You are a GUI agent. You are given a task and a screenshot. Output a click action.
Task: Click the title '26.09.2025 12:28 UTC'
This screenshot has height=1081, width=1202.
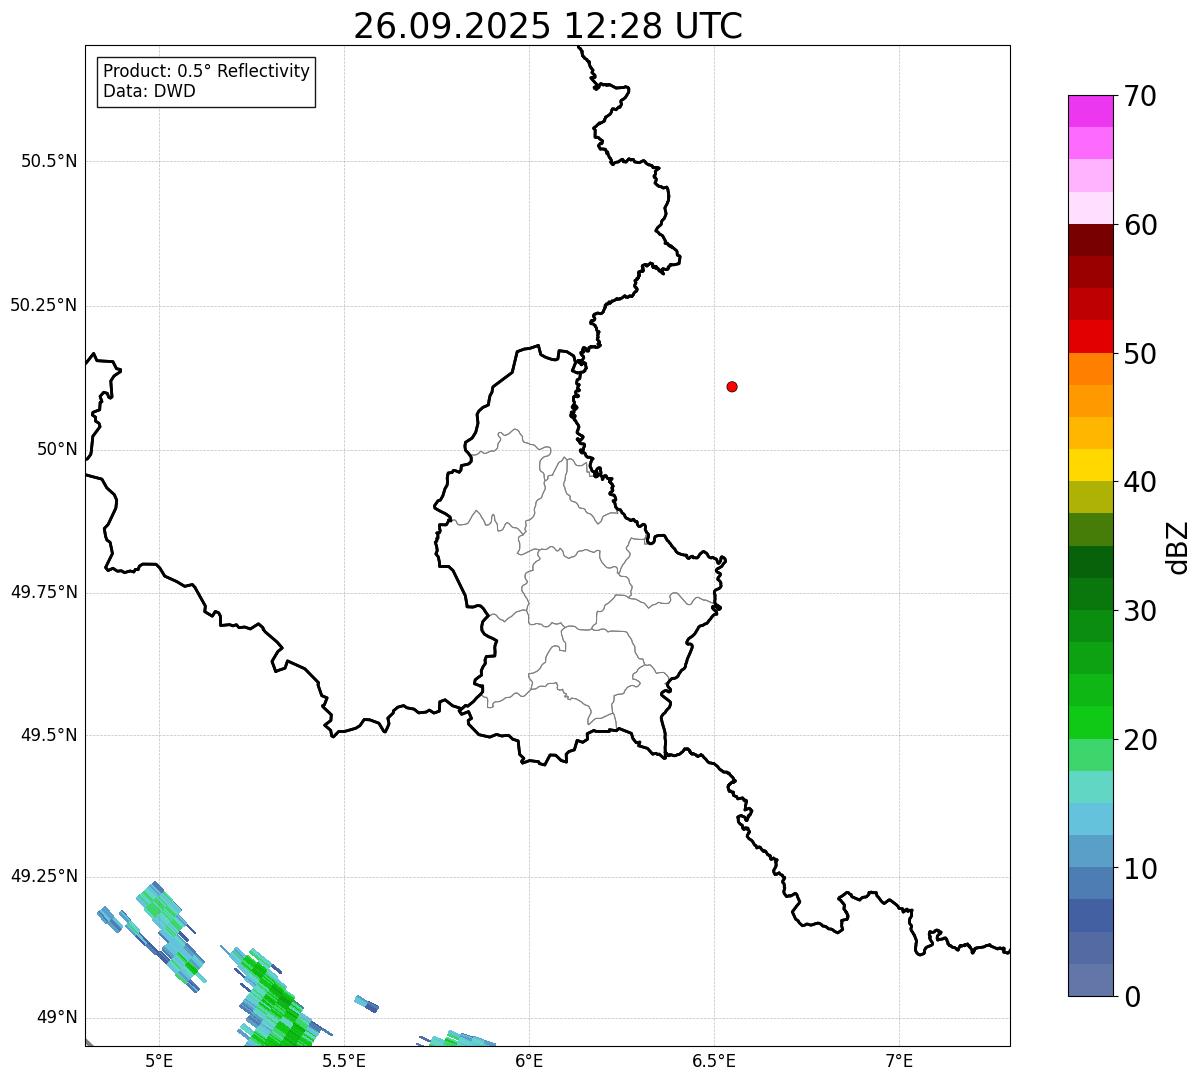pyautogui.click(x=548, y=26)
